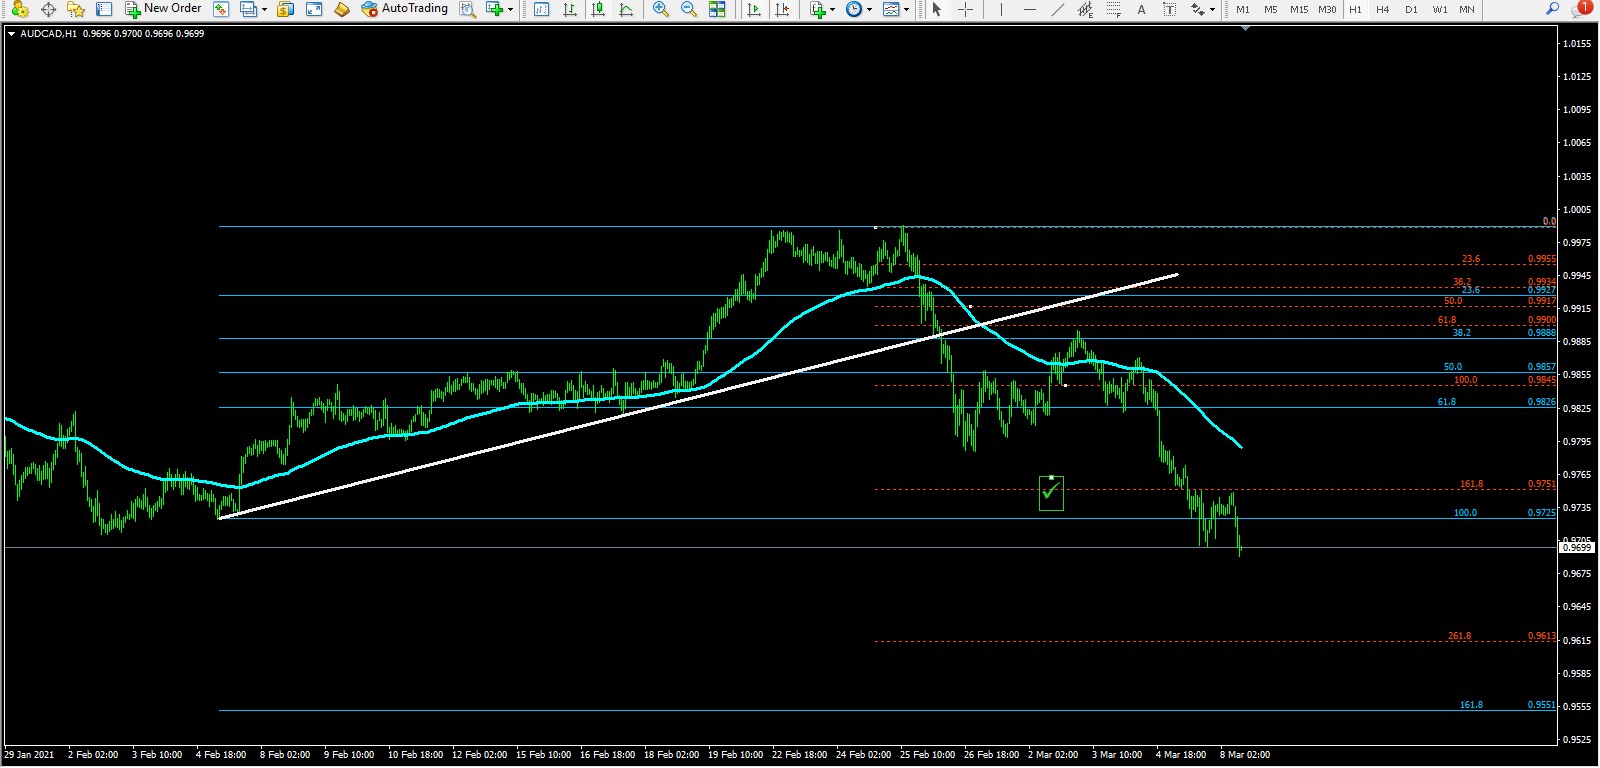Image resolution: width=1600 pixels, height=768 pixels.
Task: Switch to D1 daily timeframe
Action: tap(1411, 9)
